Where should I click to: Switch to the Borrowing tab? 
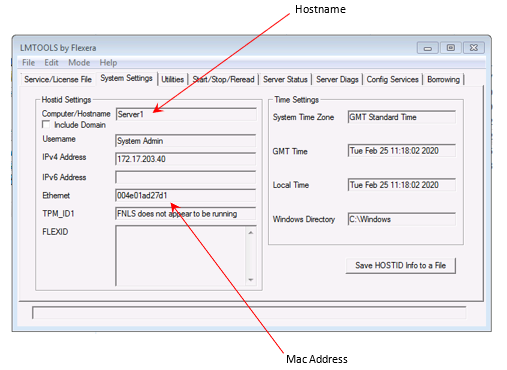pos(443,79)
